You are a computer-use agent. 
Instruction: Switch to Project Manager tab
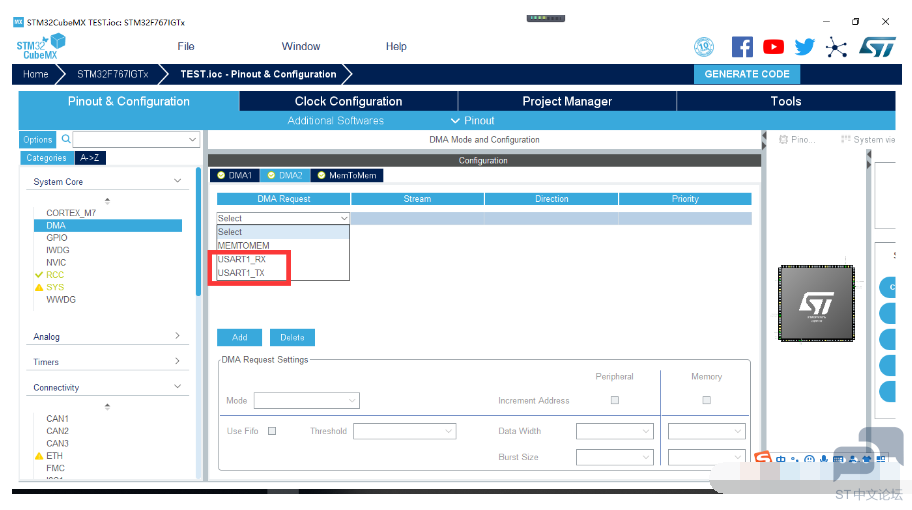(x=567, y=101)
